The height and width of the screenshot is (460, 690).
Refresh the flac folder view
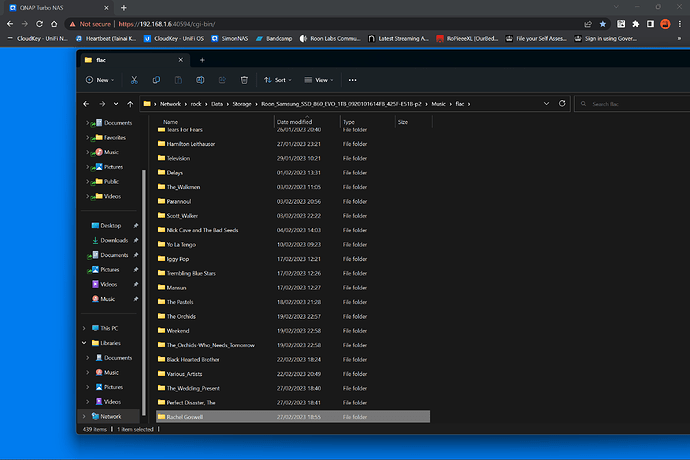pos(564,103)
